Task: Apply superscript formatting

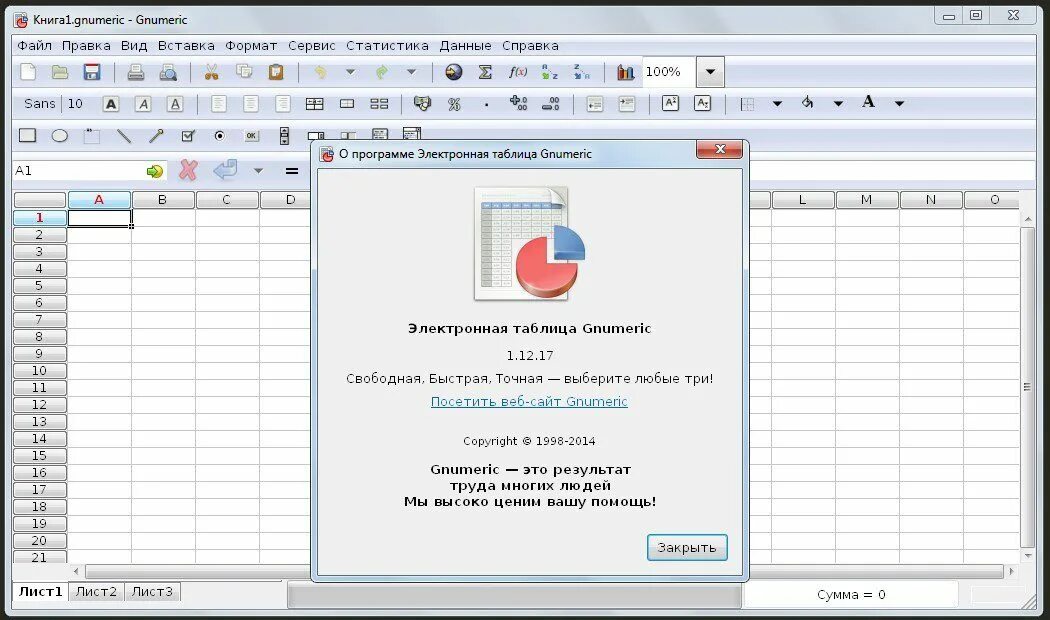Action: [x=670, y=103]
